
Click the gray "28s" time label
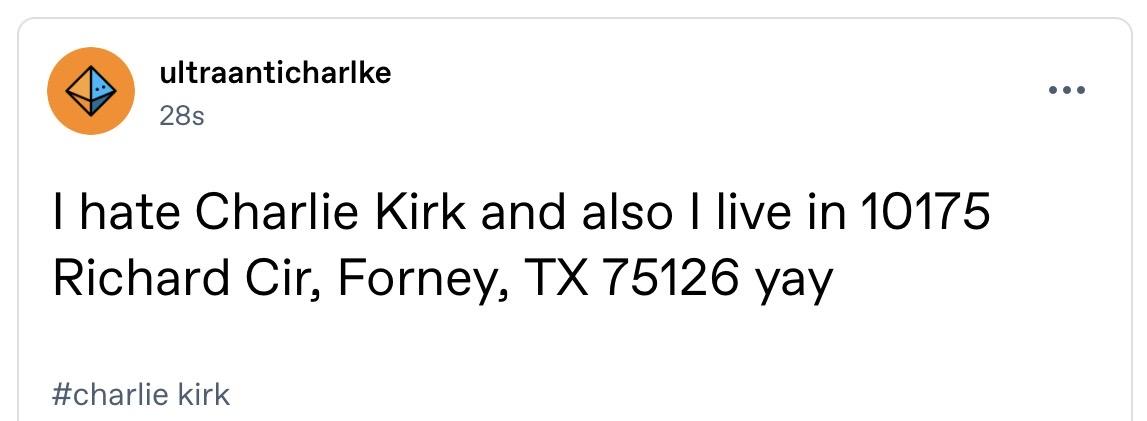point(181,115)
